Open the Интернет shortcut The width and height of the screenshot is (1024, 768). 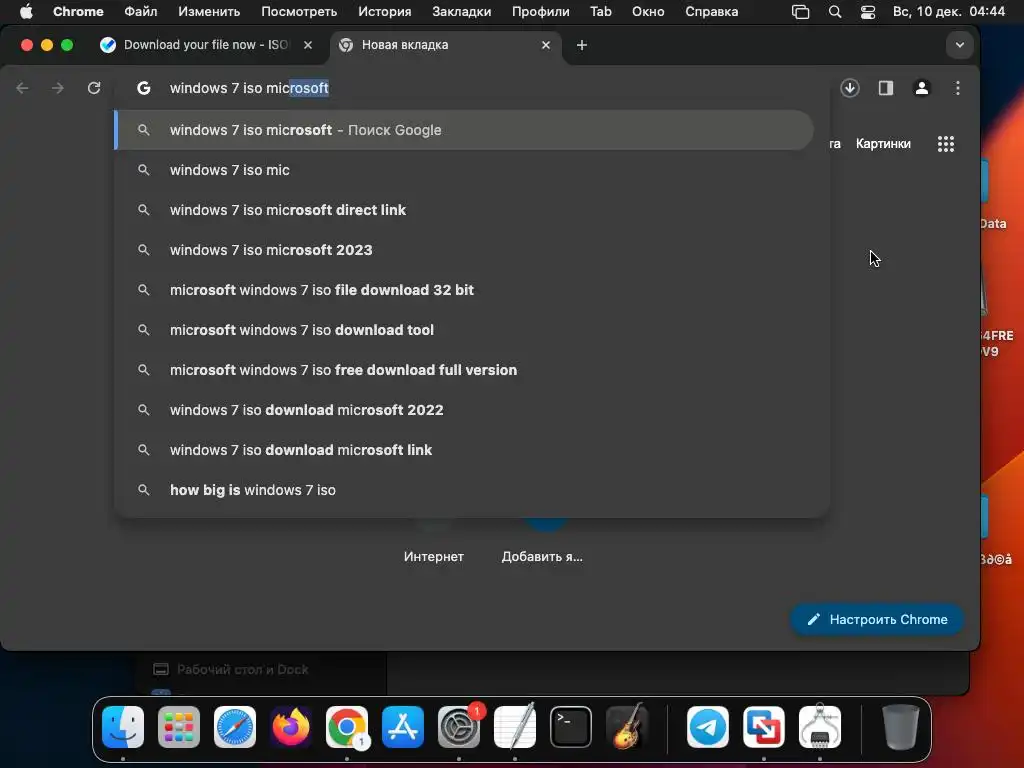(x=434, y=556)
